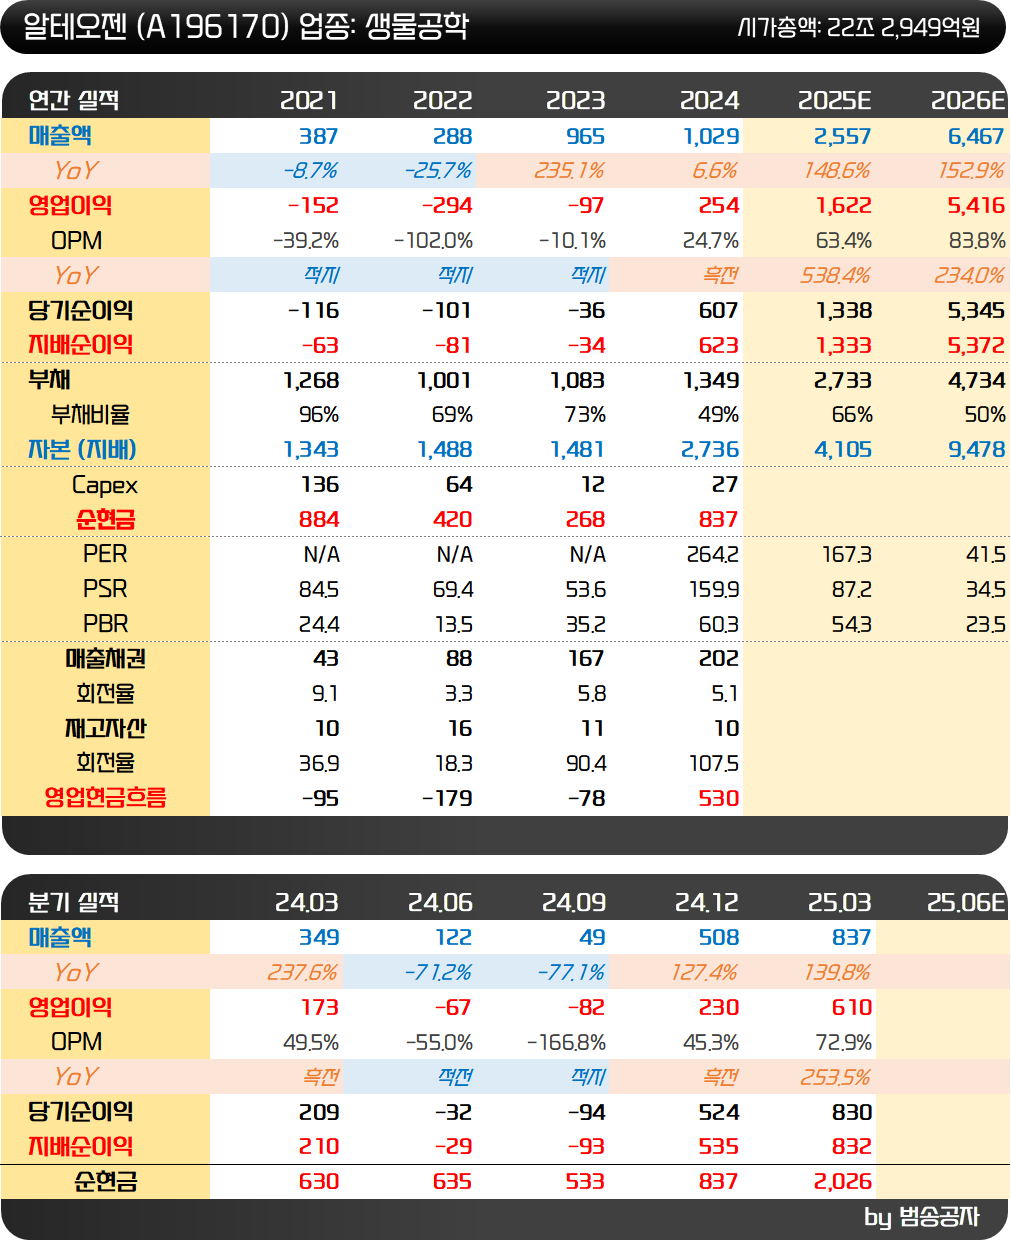Click 영업현금흐름 value -179
The height and width of the screenshot is (1240, 1011).
point(447,799)
